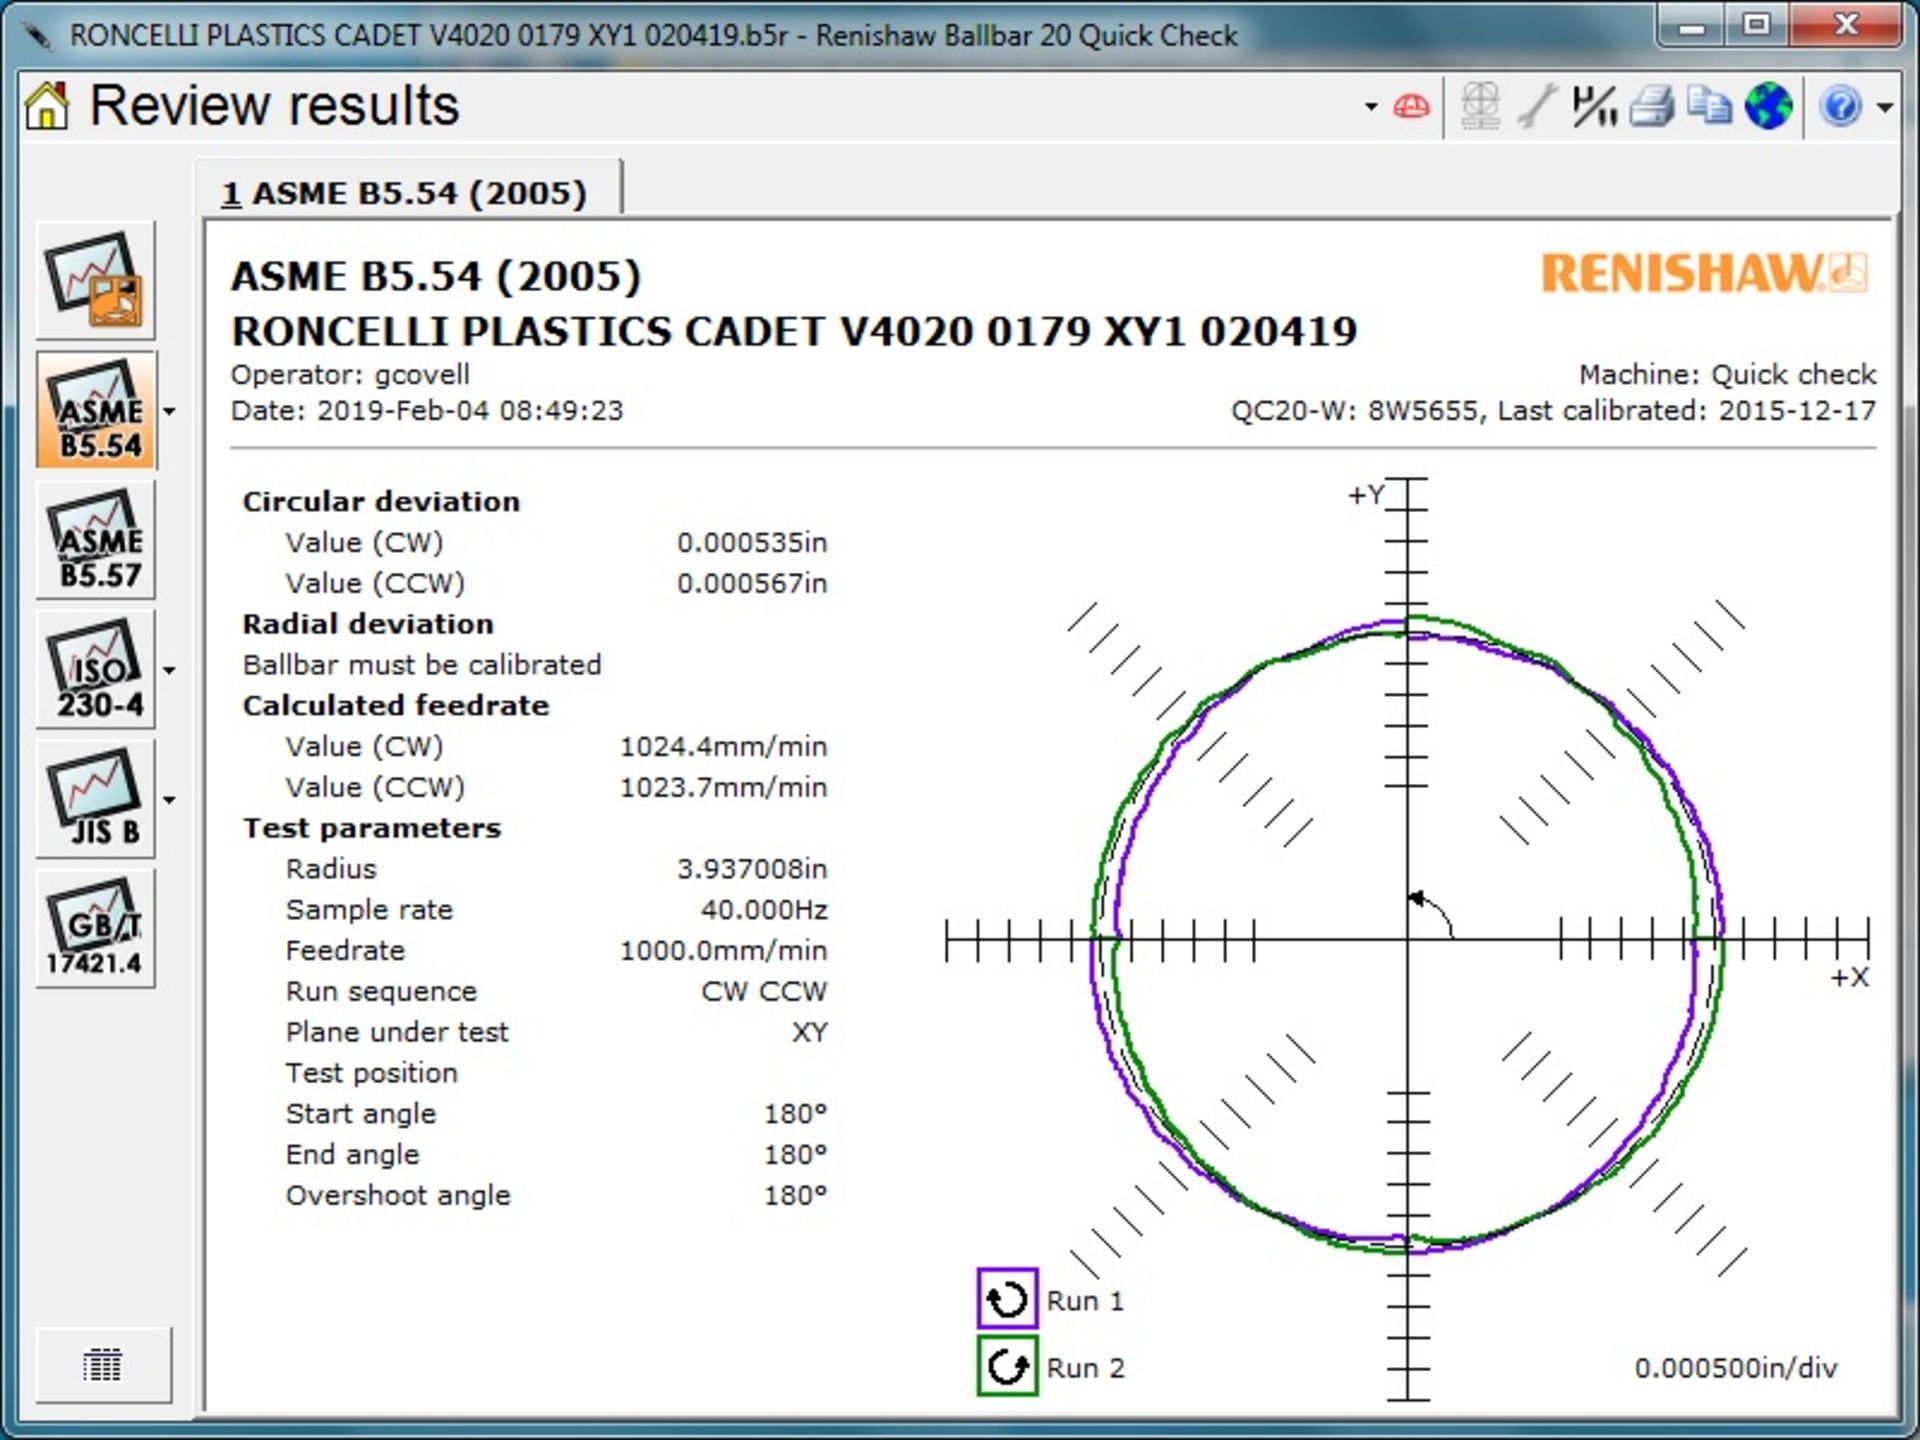The width and height of the screenshot is (1920, 1440).
Task: Click 'Test parameters' section heading
Action: point(372,829)
